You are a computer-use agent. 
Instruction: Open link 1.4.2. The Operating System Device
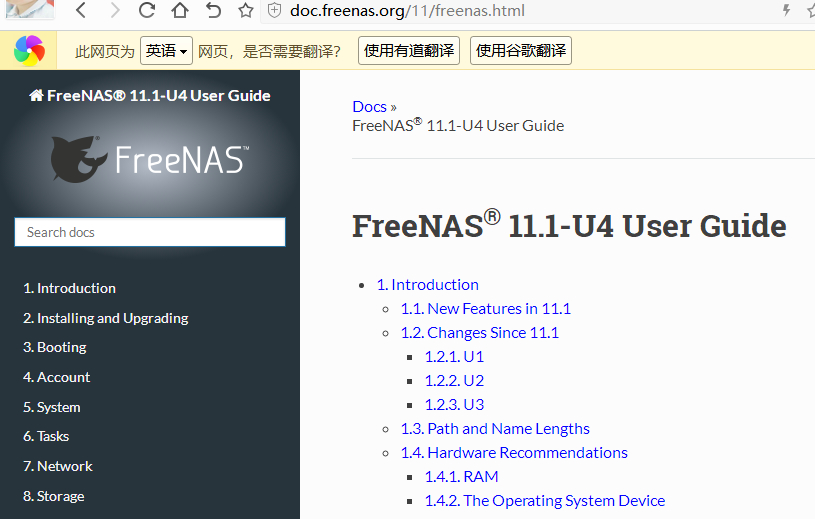pyautogui.click(x=545, y=501)
